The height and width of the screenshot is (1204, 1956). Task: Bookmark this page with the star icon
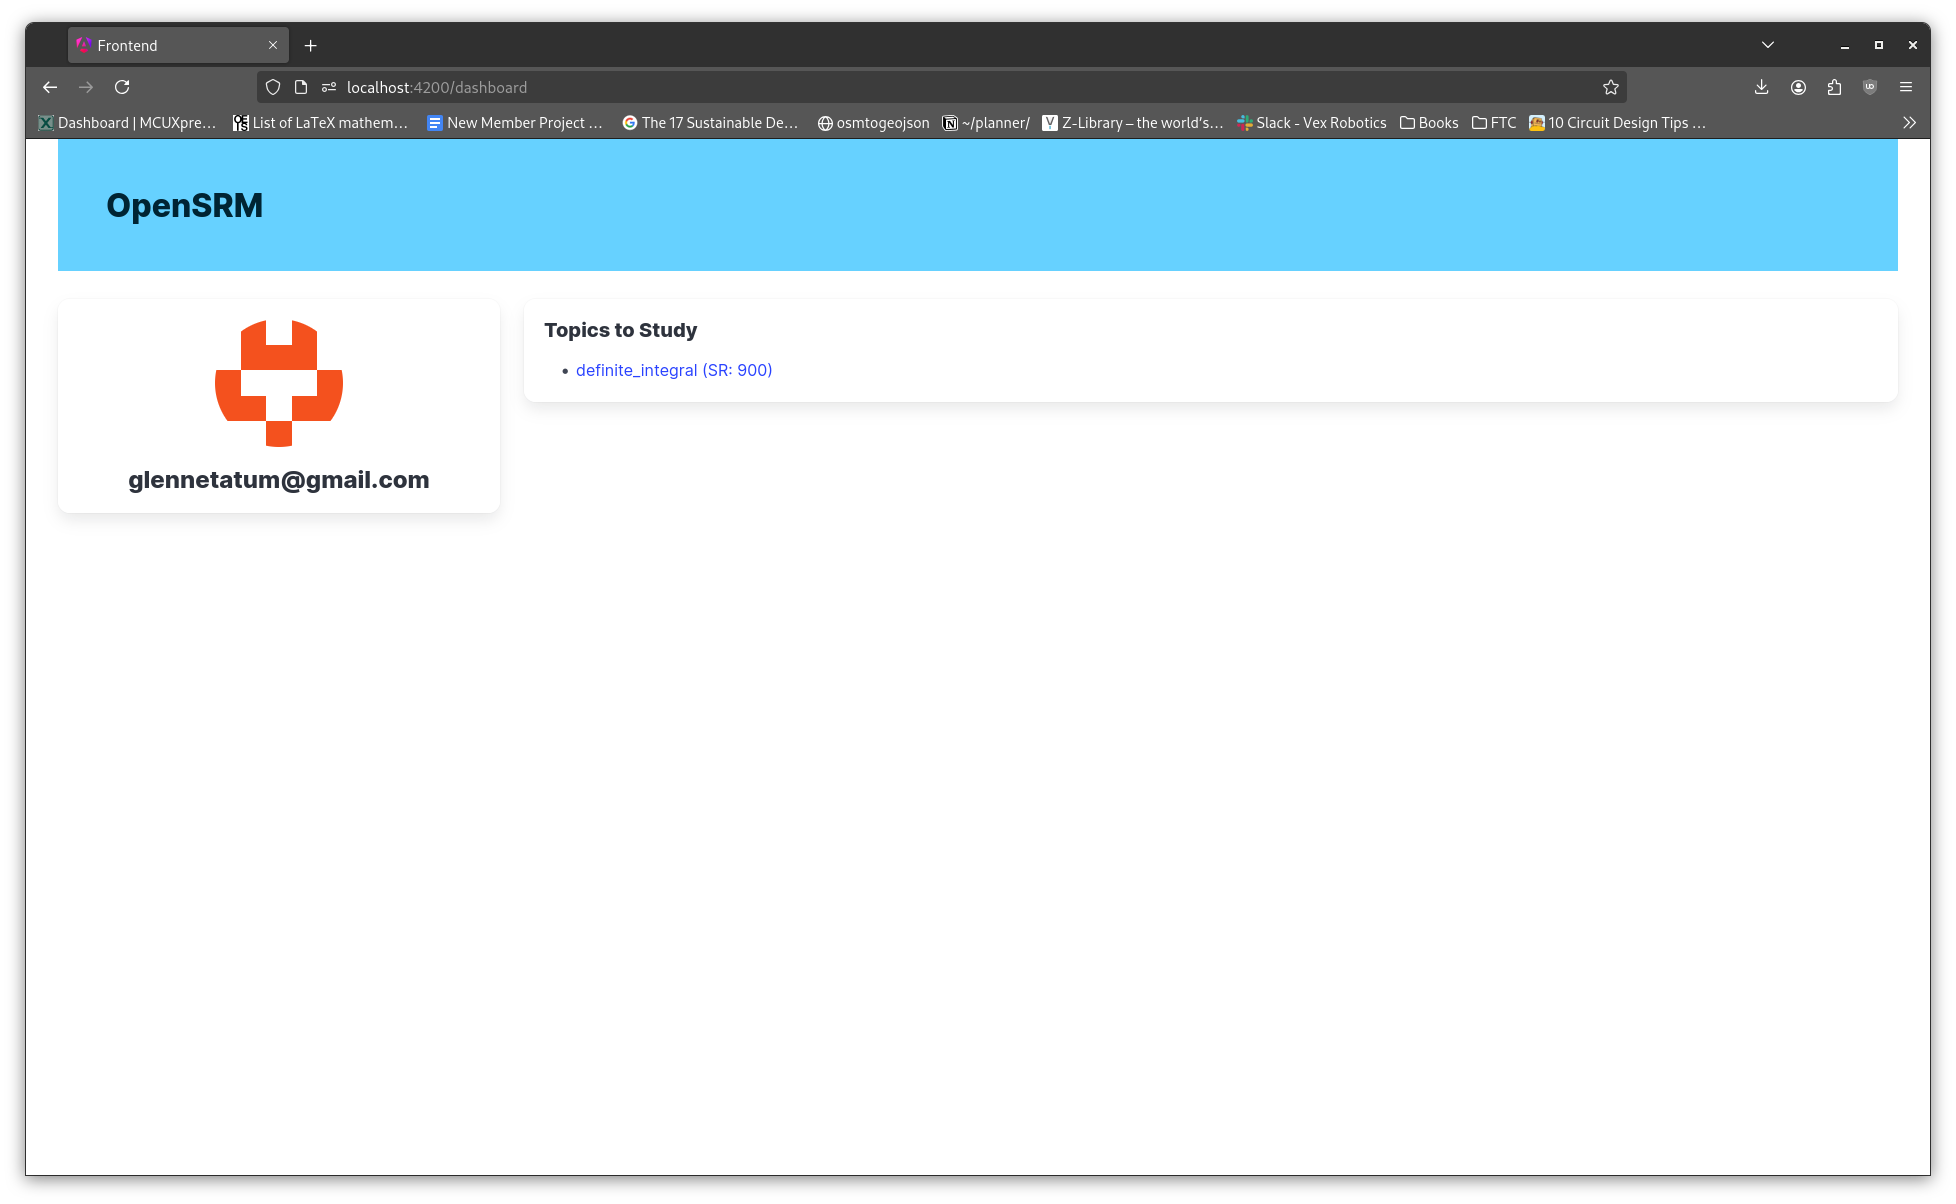[1610, 87]
